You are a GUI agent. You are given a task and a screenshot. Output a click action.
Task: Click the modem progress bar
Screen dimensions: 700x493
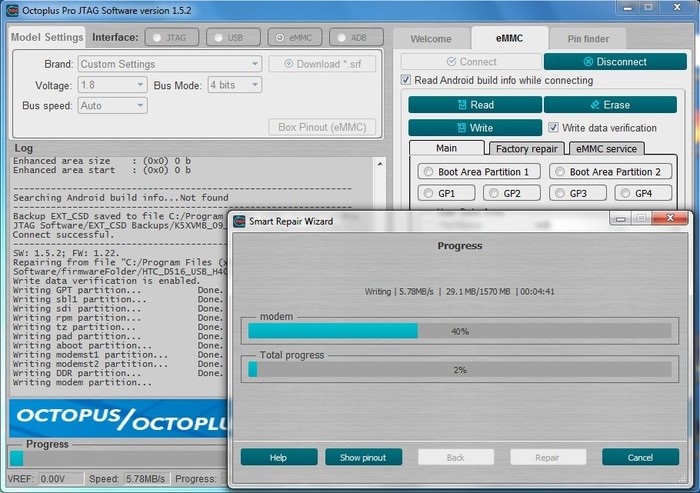459,331
